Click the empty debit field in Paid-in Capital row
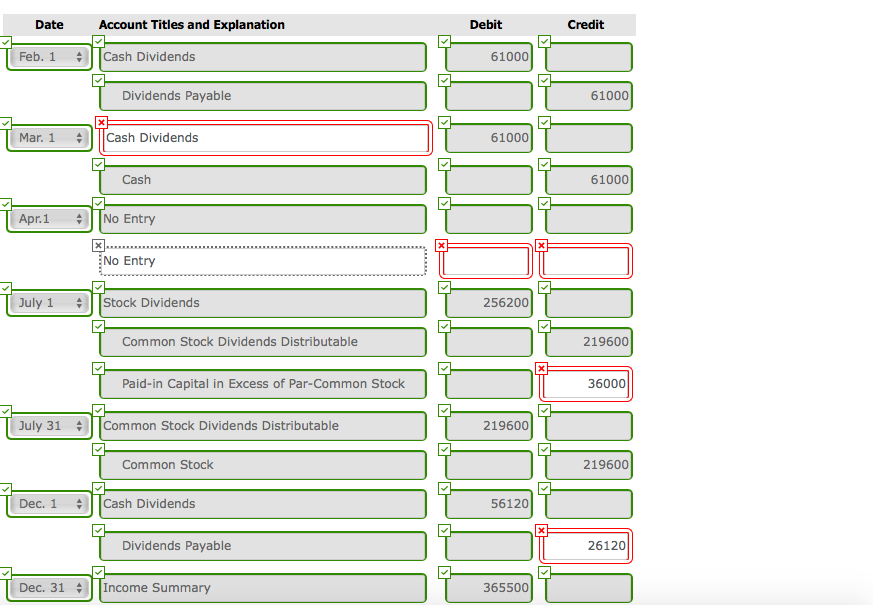 click(x=489, y=383)
